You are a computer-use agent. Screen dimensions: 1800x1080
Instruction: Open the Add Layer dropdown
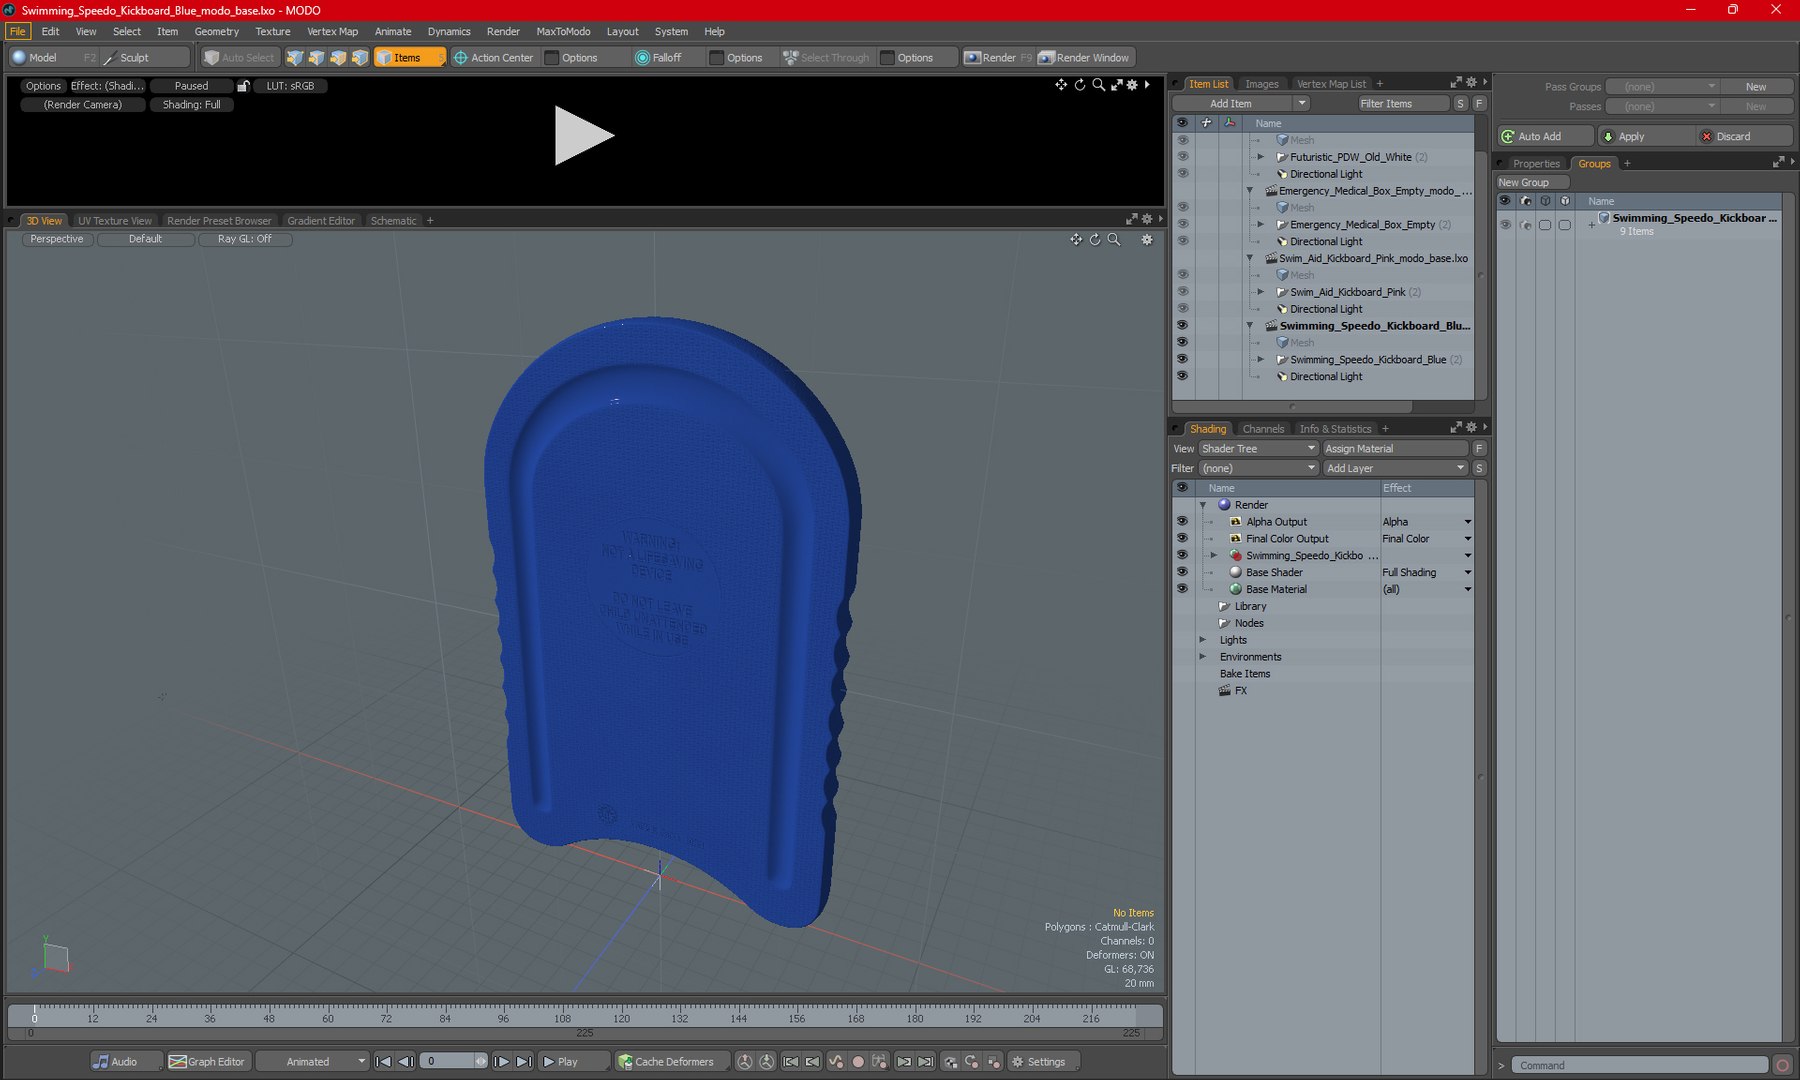(1395, 468)
